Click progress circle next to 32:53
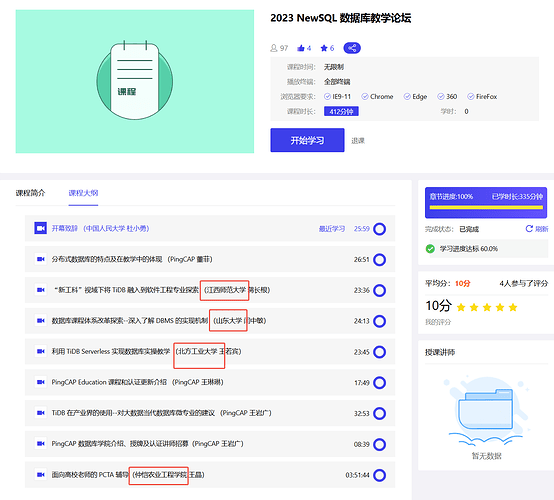Viewport: 554px width, 500px height. coord(380,413)
